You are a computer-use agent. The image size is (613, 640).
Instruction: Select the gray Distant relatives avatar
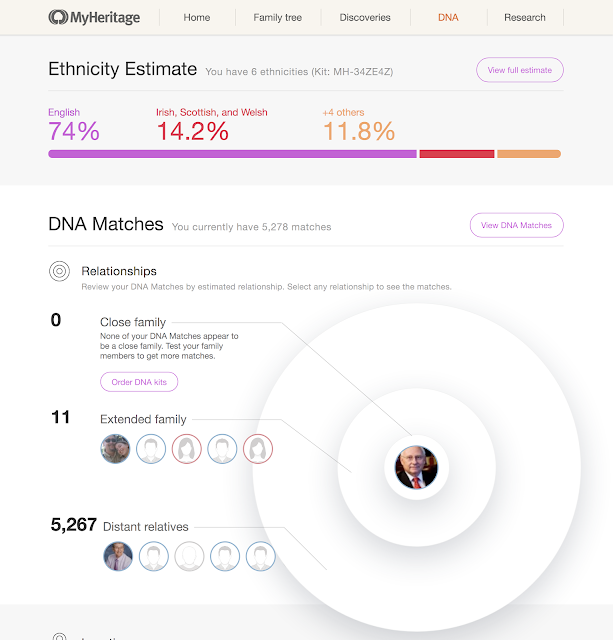[188, 556]
